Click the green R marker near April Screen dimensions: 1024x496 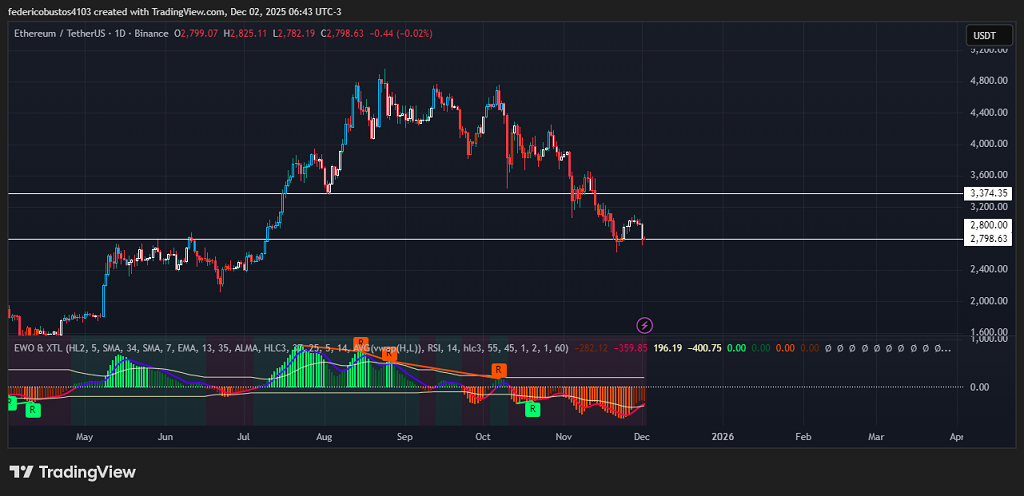tap(34, 409)
